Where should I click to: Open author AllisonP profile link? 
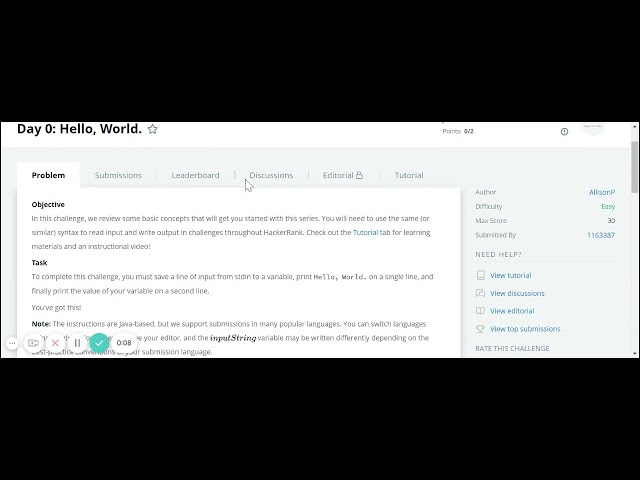tap(602, 192)
